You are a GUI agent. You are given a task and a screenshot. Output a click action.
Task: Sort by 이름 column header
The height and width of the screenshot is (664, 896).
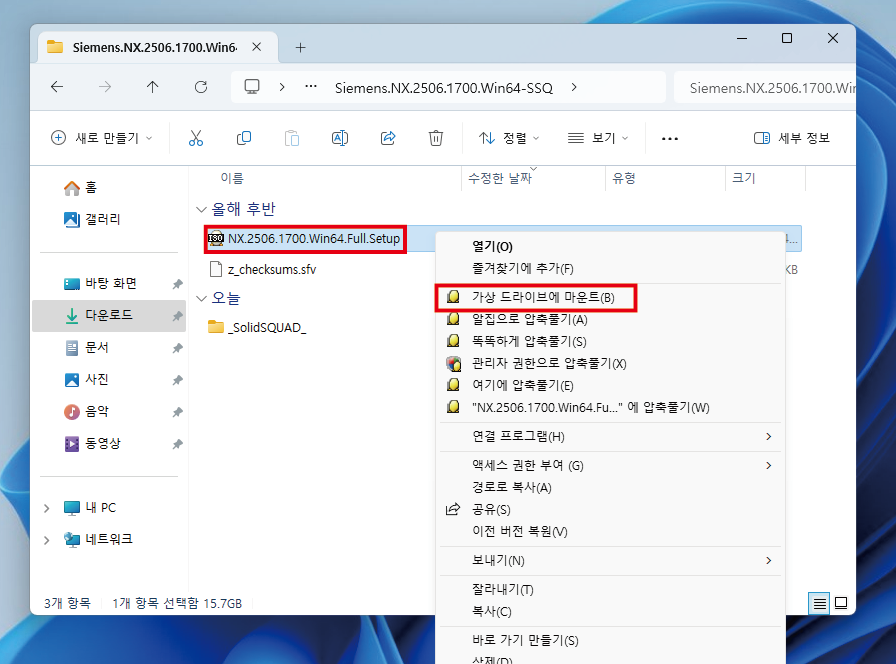pos(232,178)
